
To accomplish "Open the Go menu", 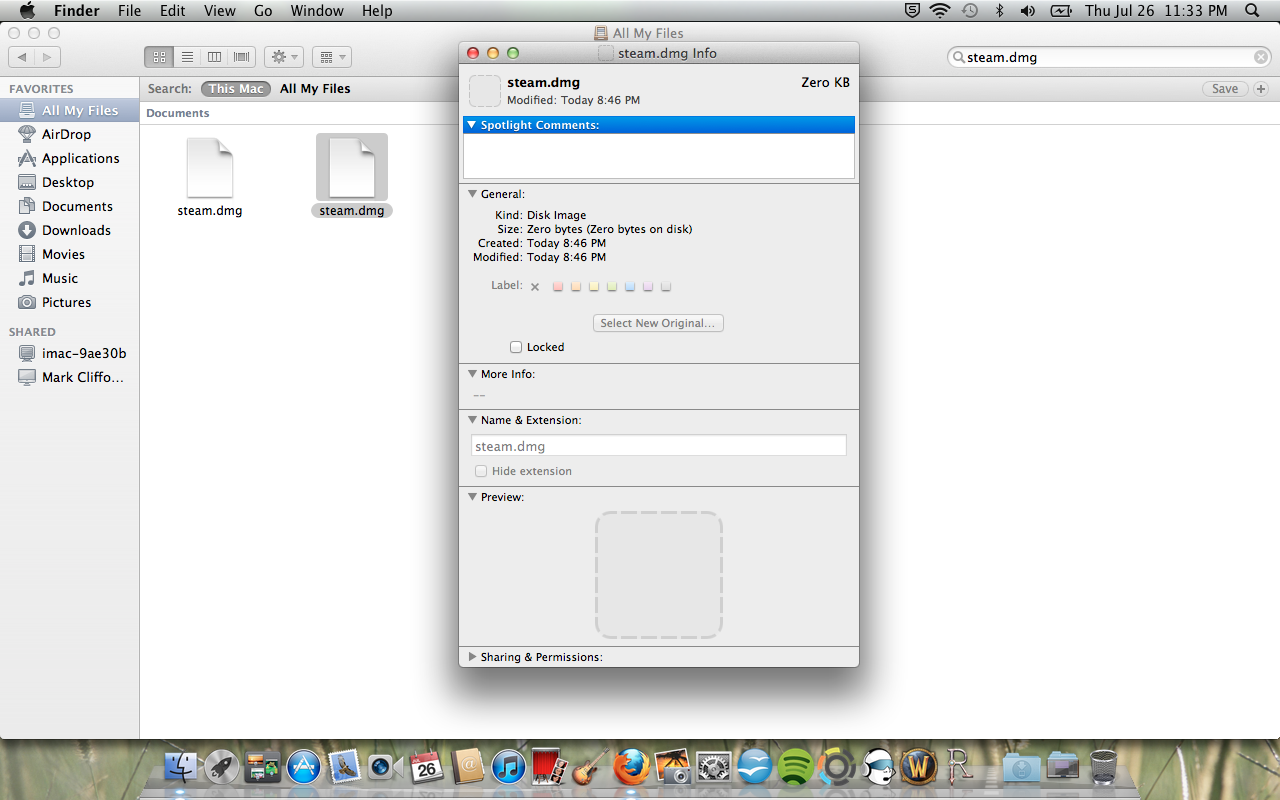I will click(x=263, y=11).
